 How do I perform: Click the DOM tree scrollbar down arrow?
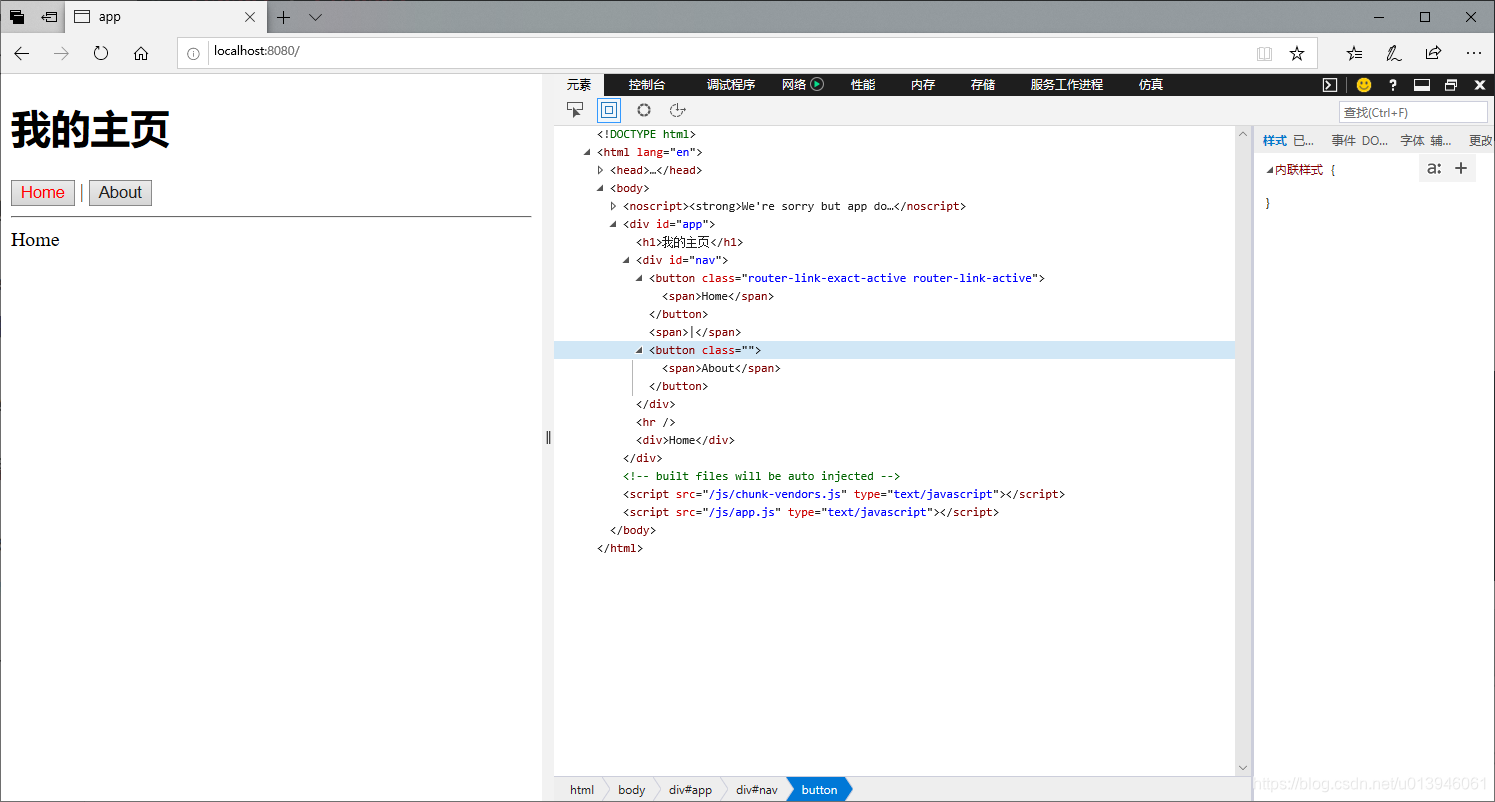[1243, 768]
